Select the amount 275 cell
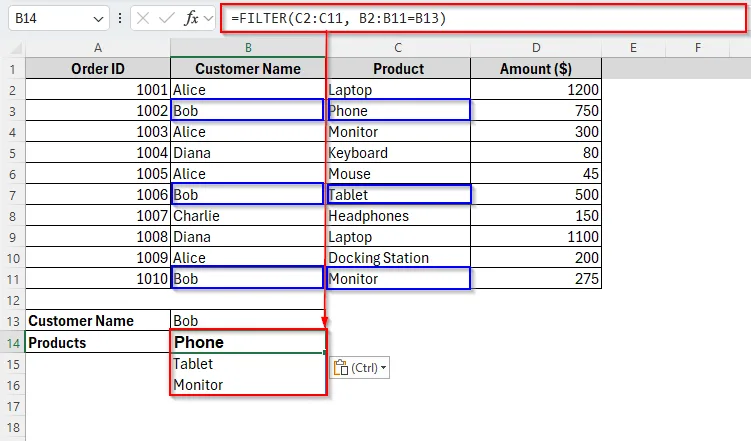751x441 pixels. pyautogui.click(x=536, y=279)
